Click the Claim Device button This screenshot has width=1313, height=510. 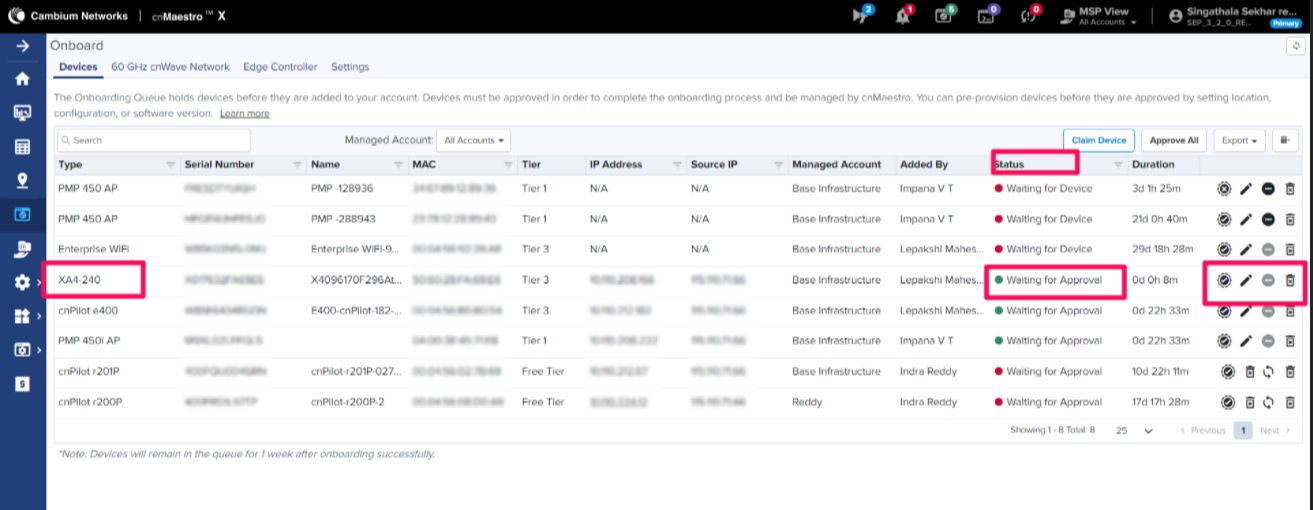[1098, 140]
